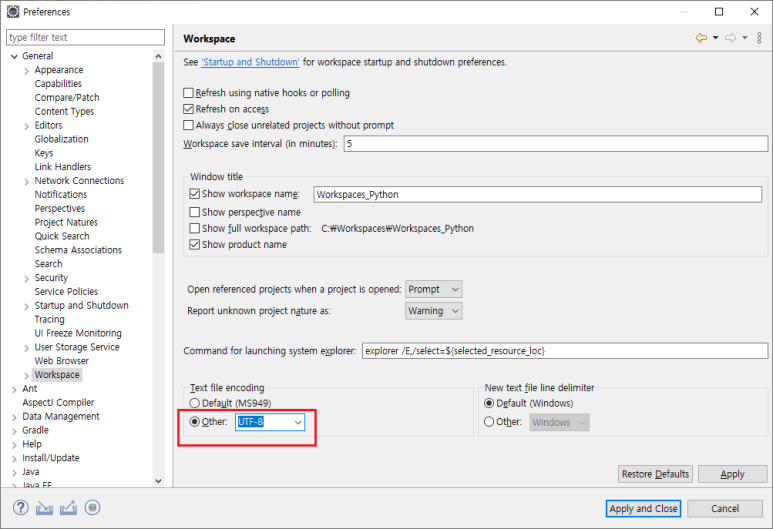Open the UTF-8 encoding combo box
This screenshot has height=529, width=773.
coord(298,423)
